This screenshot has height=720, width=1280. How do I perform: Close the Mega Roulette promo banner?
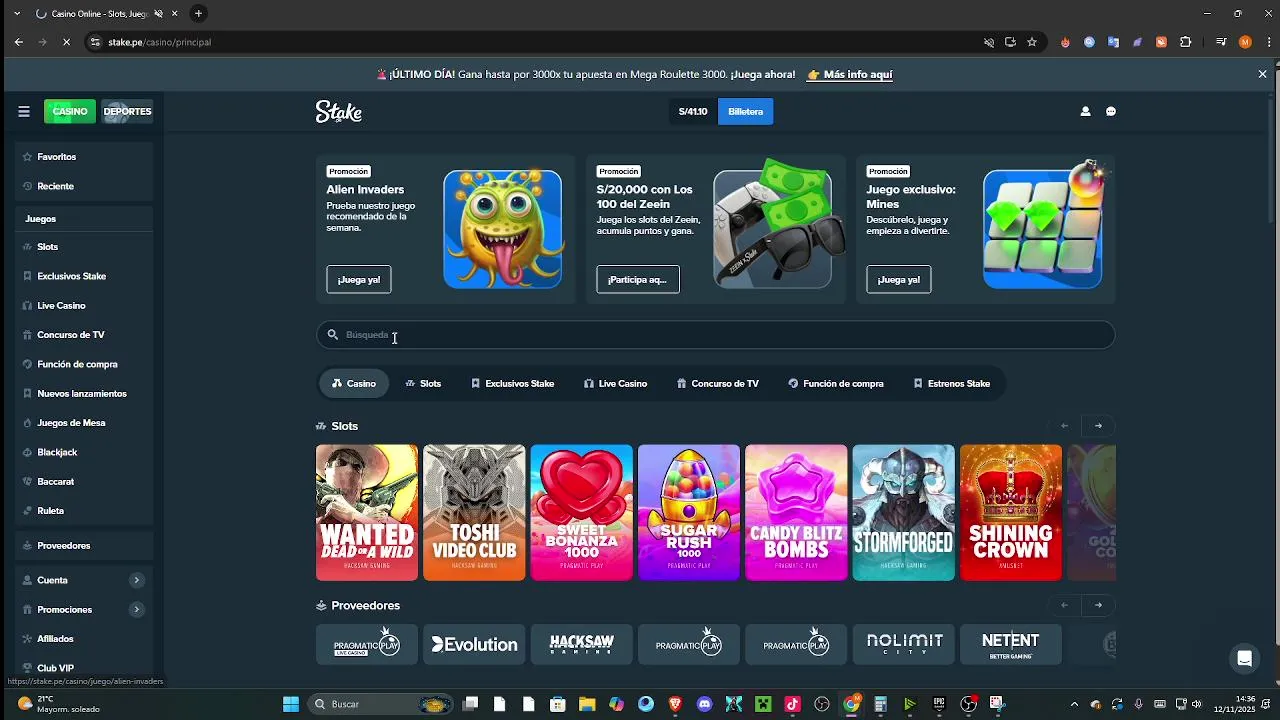coord(1262,74)
